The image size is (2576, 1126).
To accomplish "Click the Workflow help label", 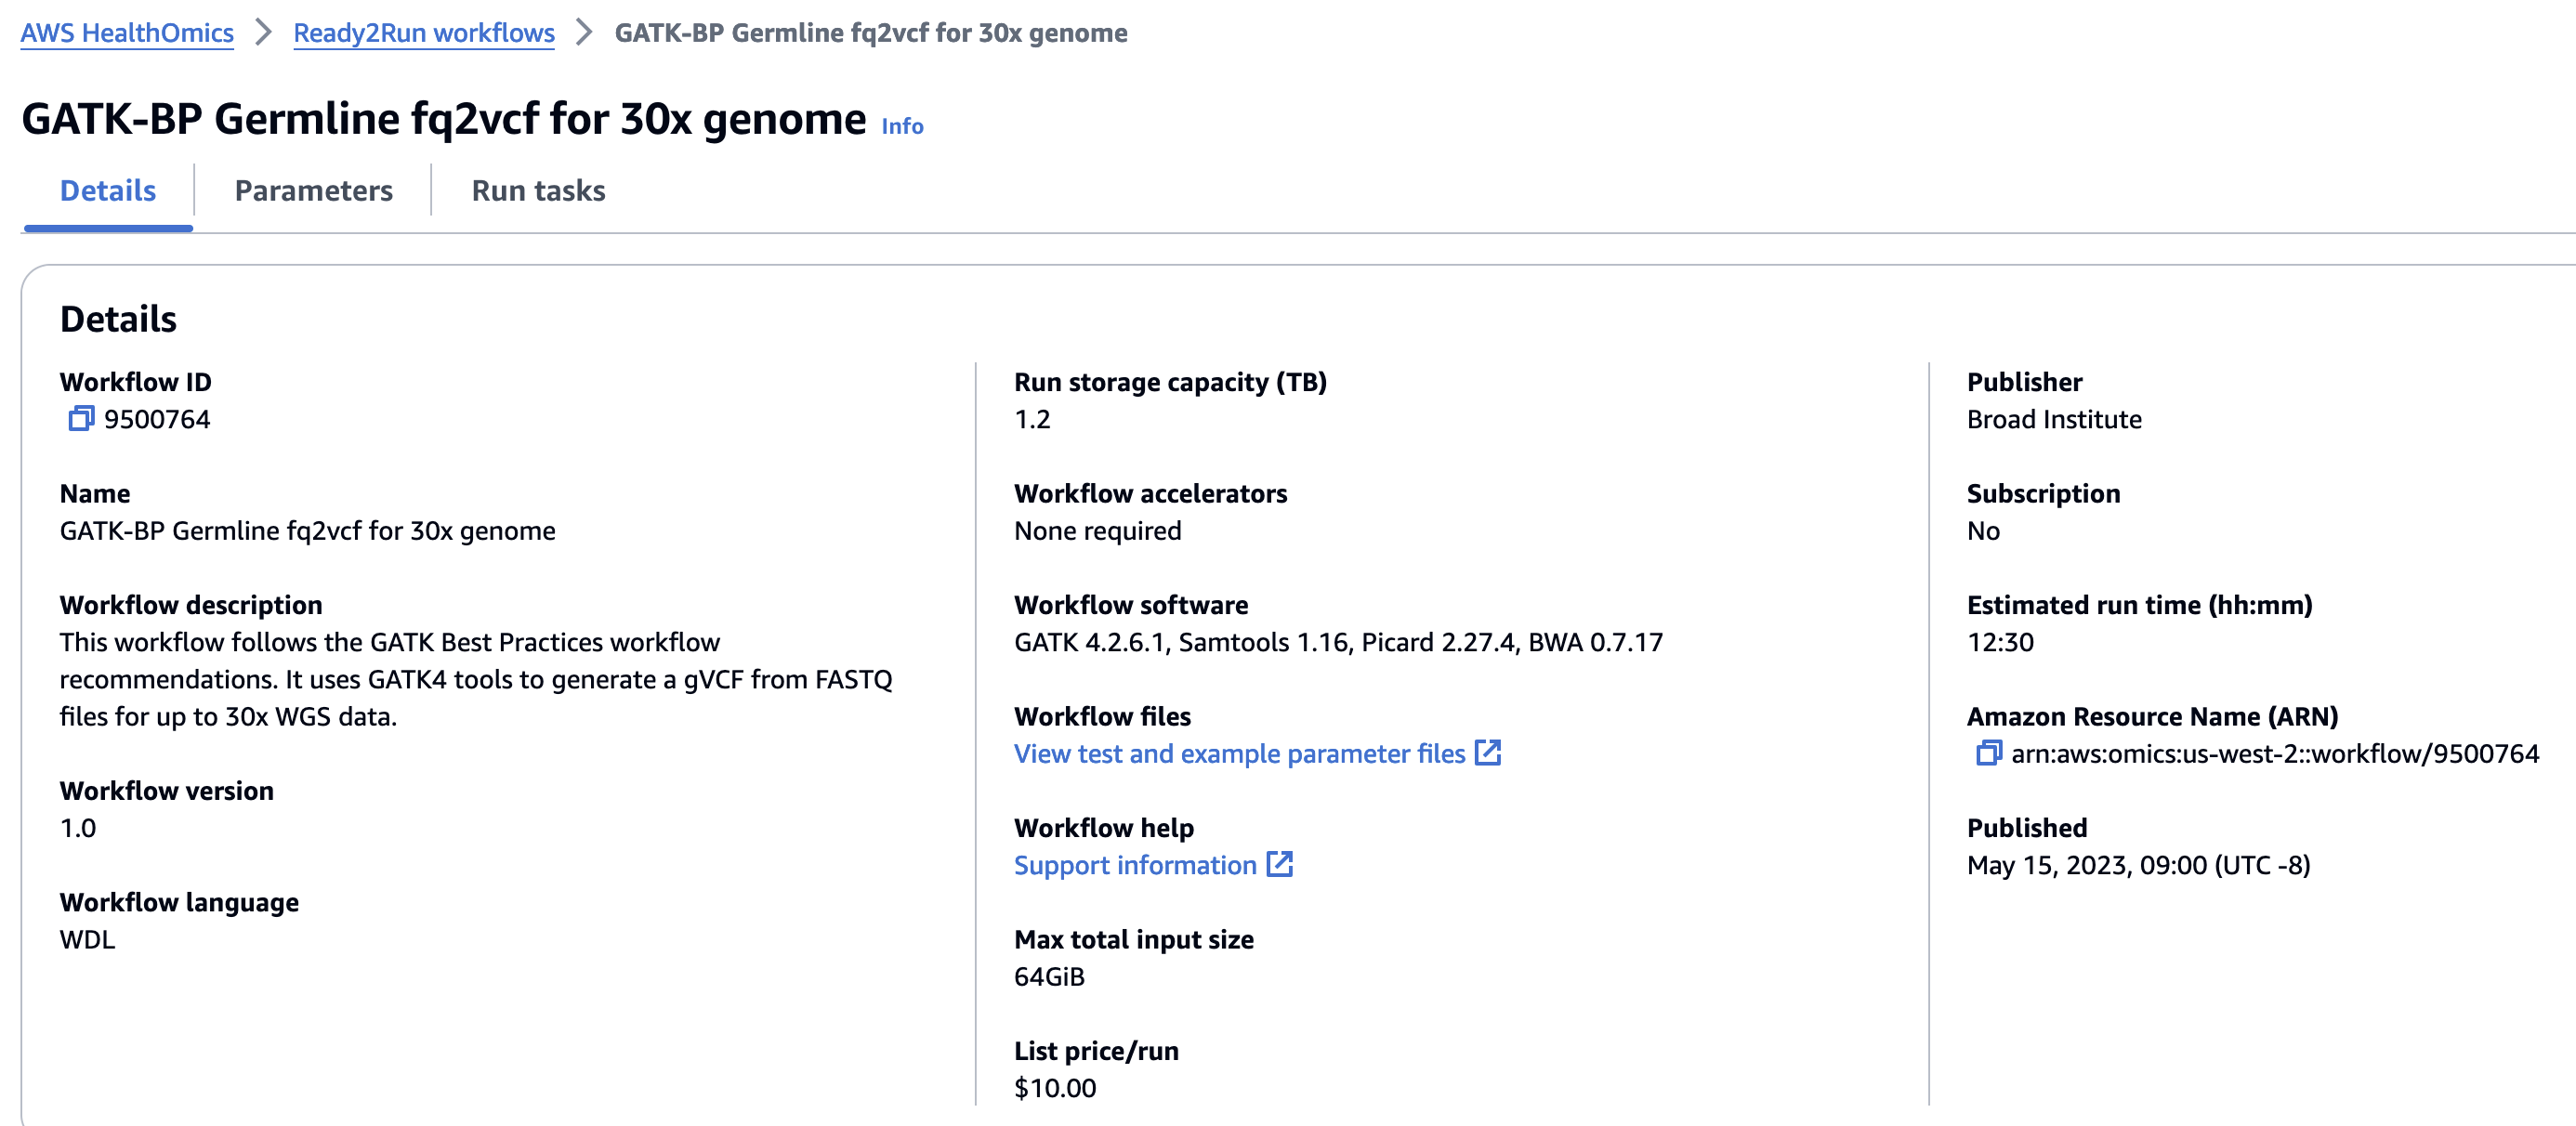I will (x=1103, y=828).
